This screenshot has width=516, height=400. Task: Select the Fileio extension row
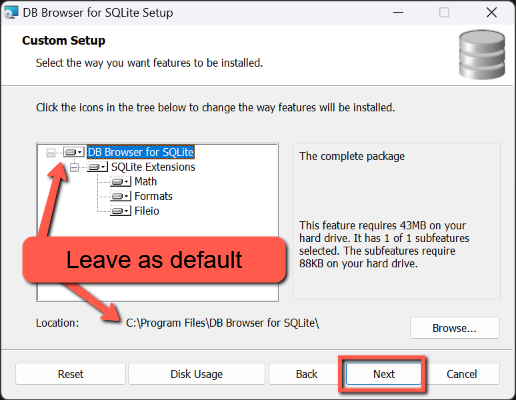pos(147,211)
